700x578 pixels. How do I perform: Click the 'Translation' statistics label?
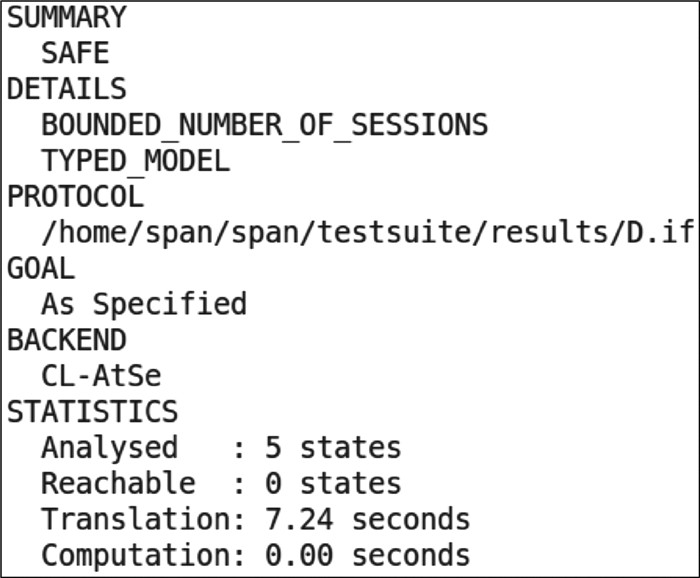pos(126,519)
